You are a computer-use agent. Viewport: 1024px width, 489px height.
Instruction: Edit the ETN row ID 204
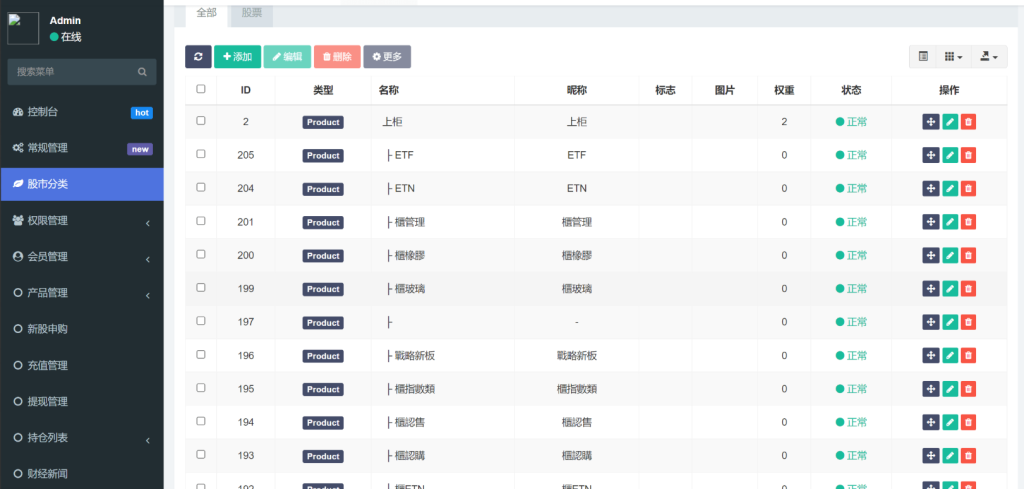click(950, 188)
